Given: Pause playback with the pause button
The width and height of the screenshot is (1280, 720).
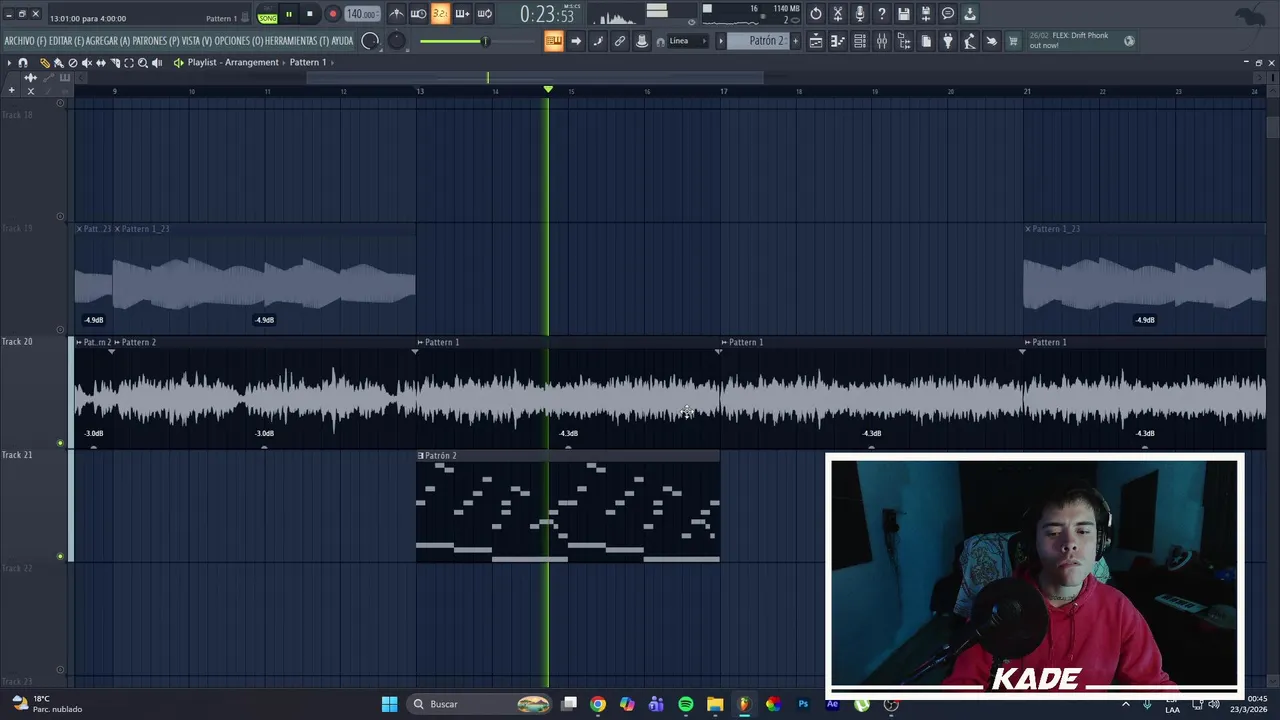Looking at the screenshot, I should pyautogui.click(x=288, y=14).
